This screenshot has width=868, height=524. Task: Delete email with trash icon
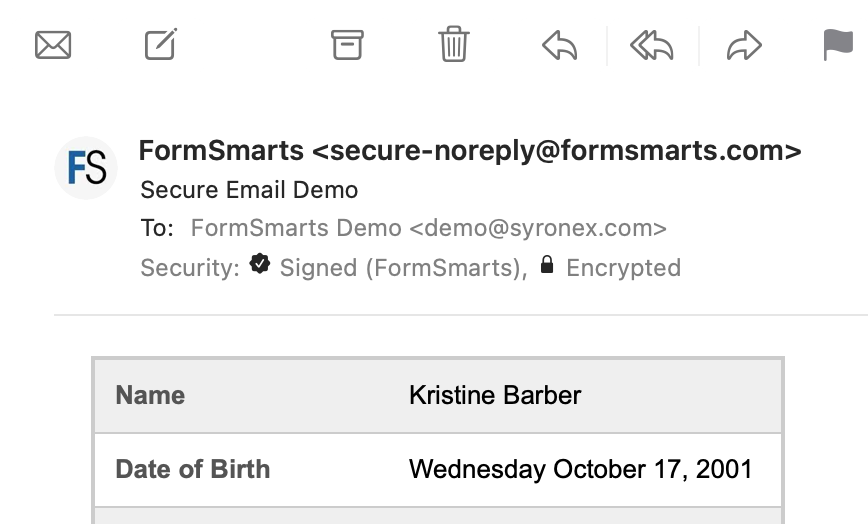click(x=454, y=45)
